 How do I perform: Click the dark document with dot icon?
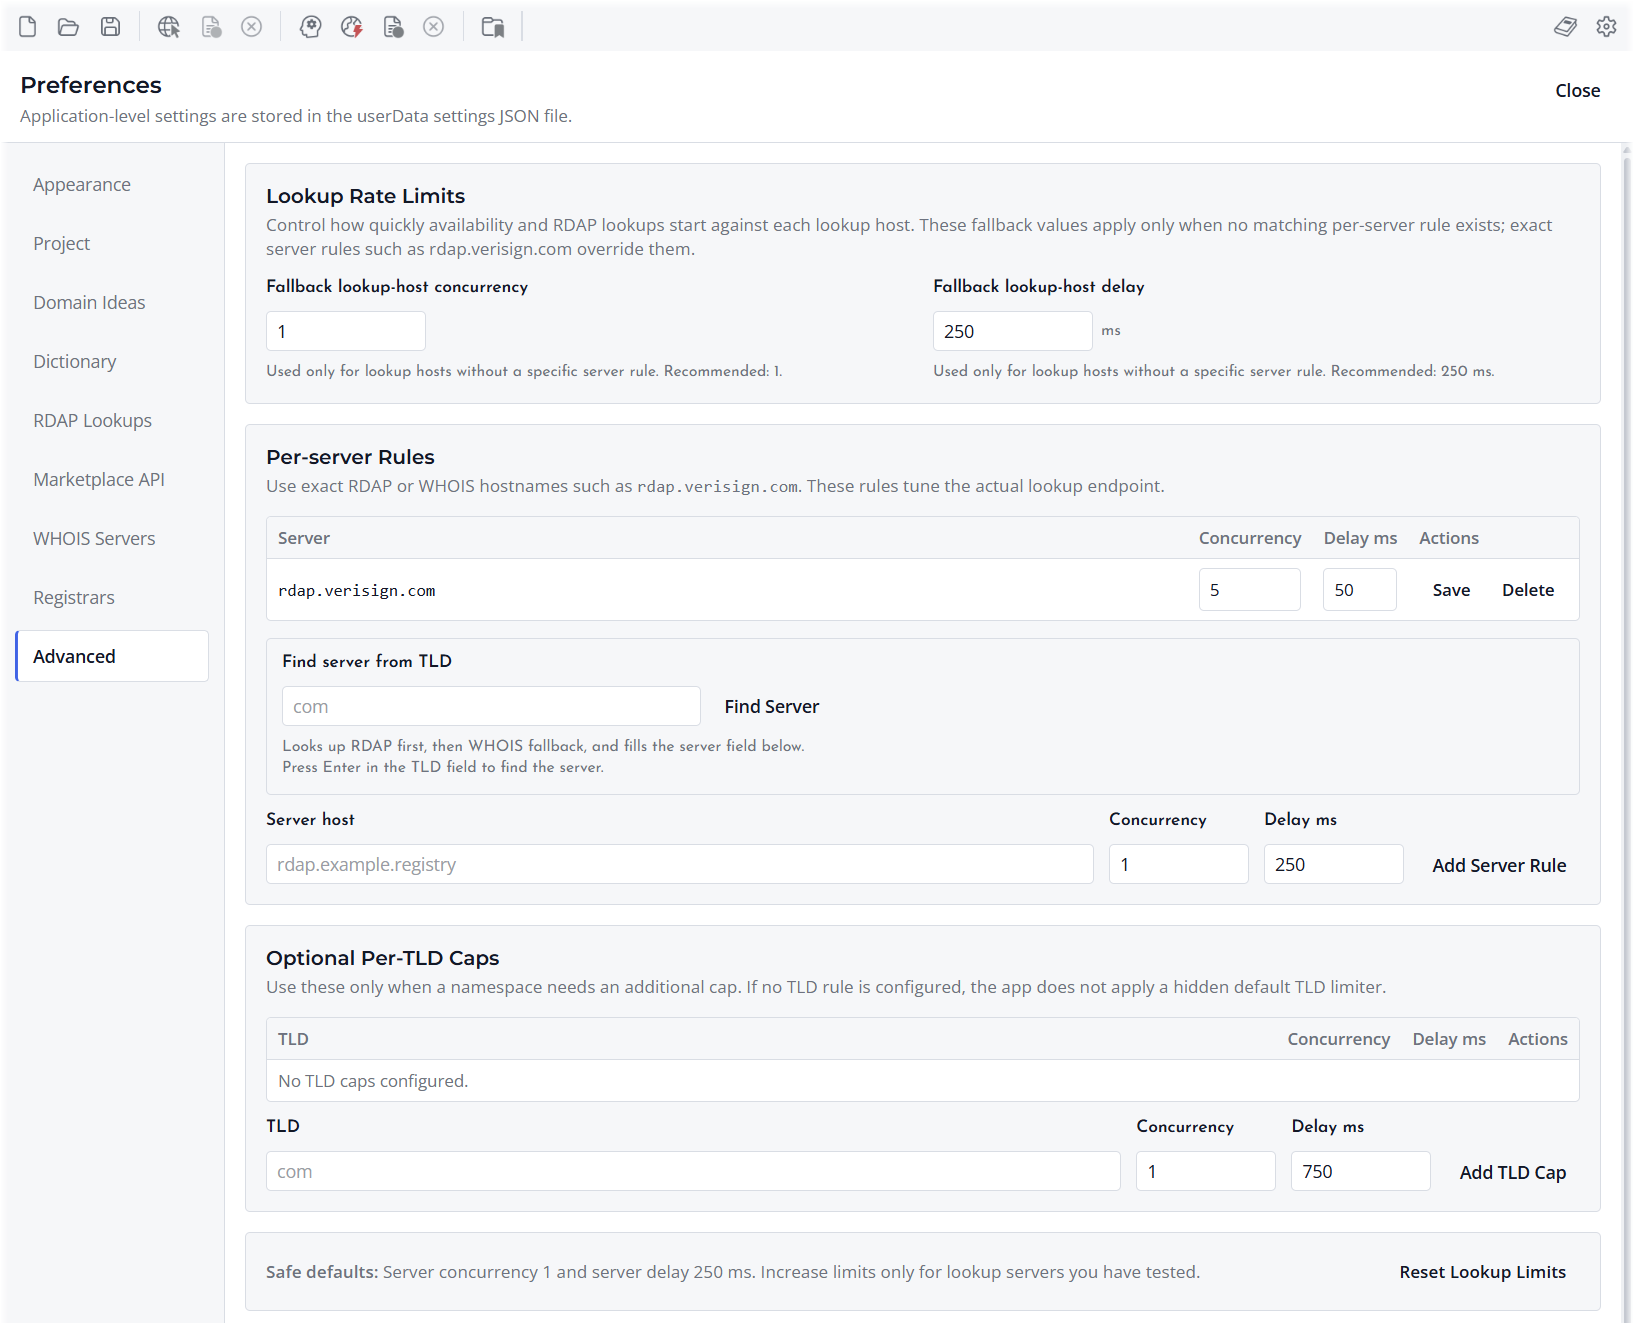pyautogui.click(x=393, y=27)
